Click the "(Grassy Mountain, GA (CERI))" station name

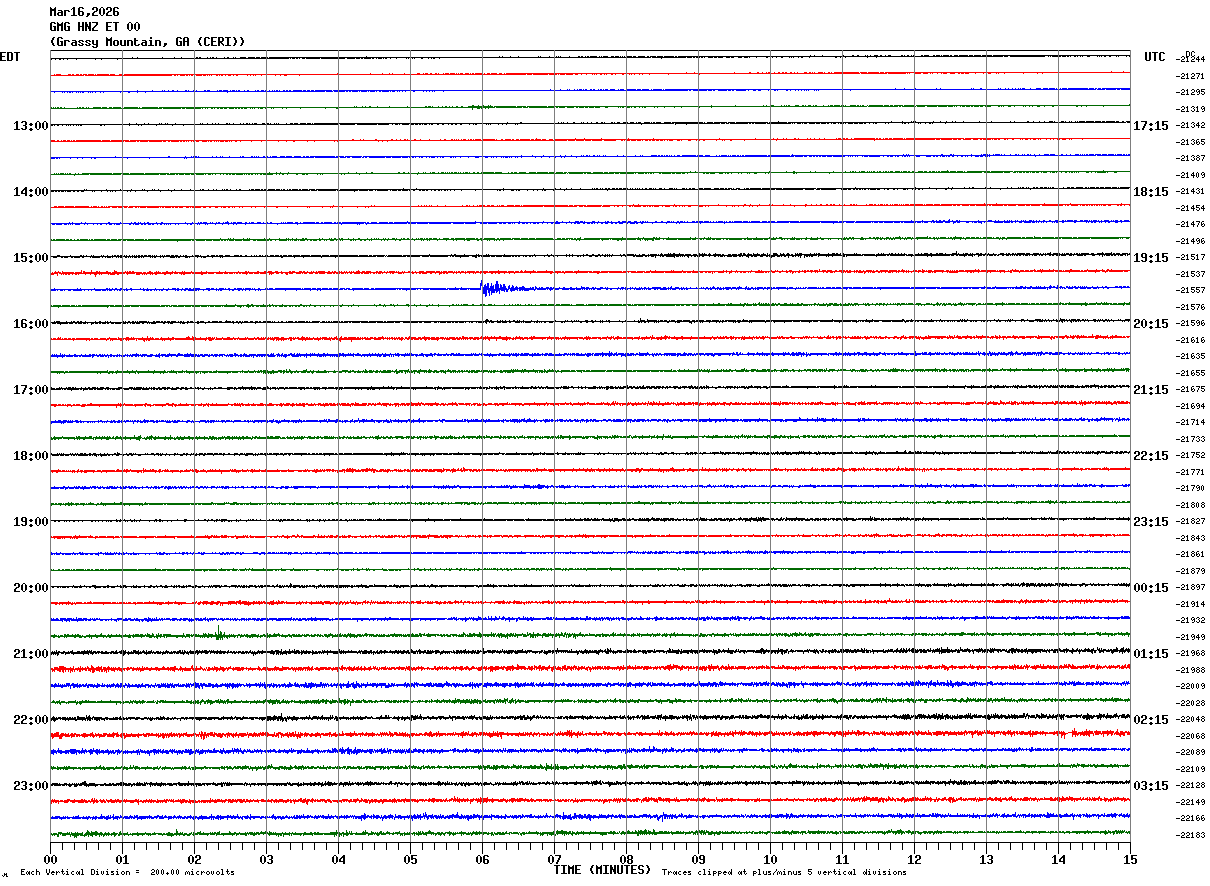pos(147,42)
